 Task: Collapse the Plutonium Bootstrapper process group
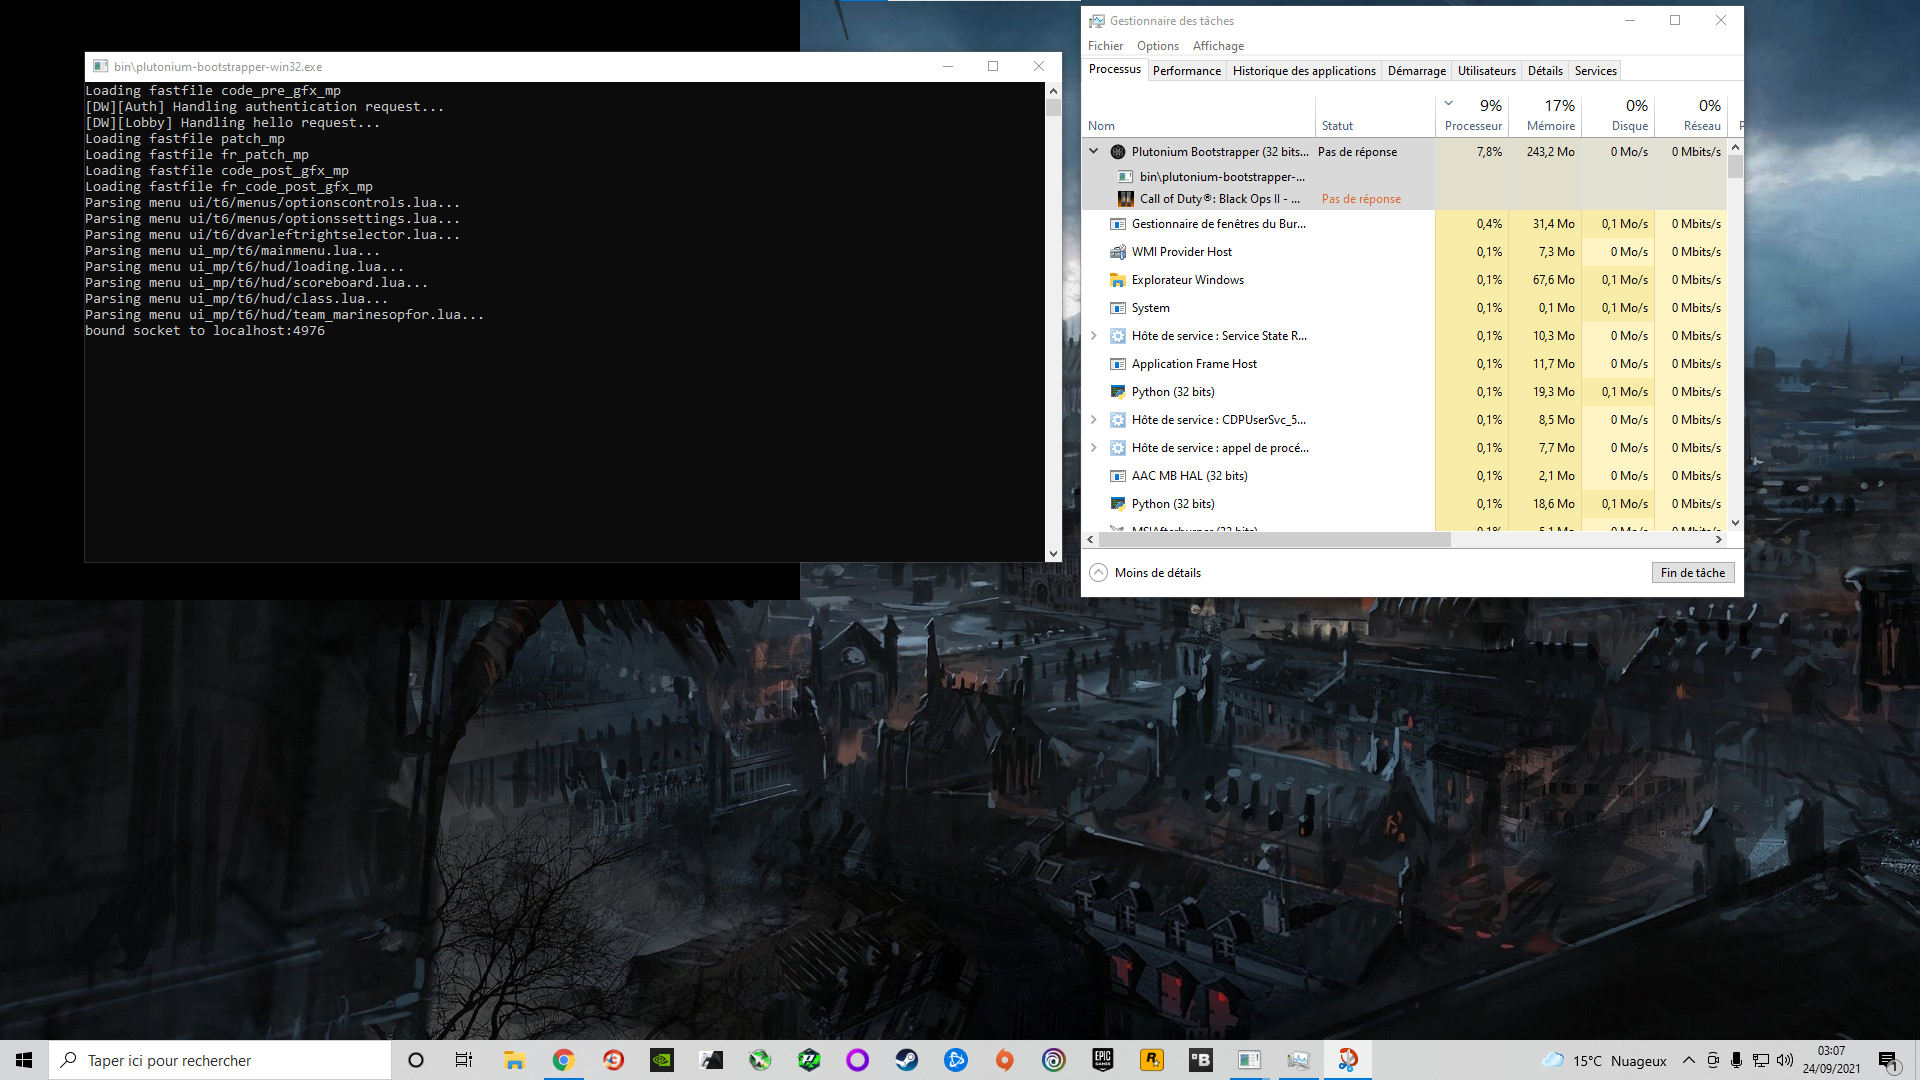[1094, 152]
